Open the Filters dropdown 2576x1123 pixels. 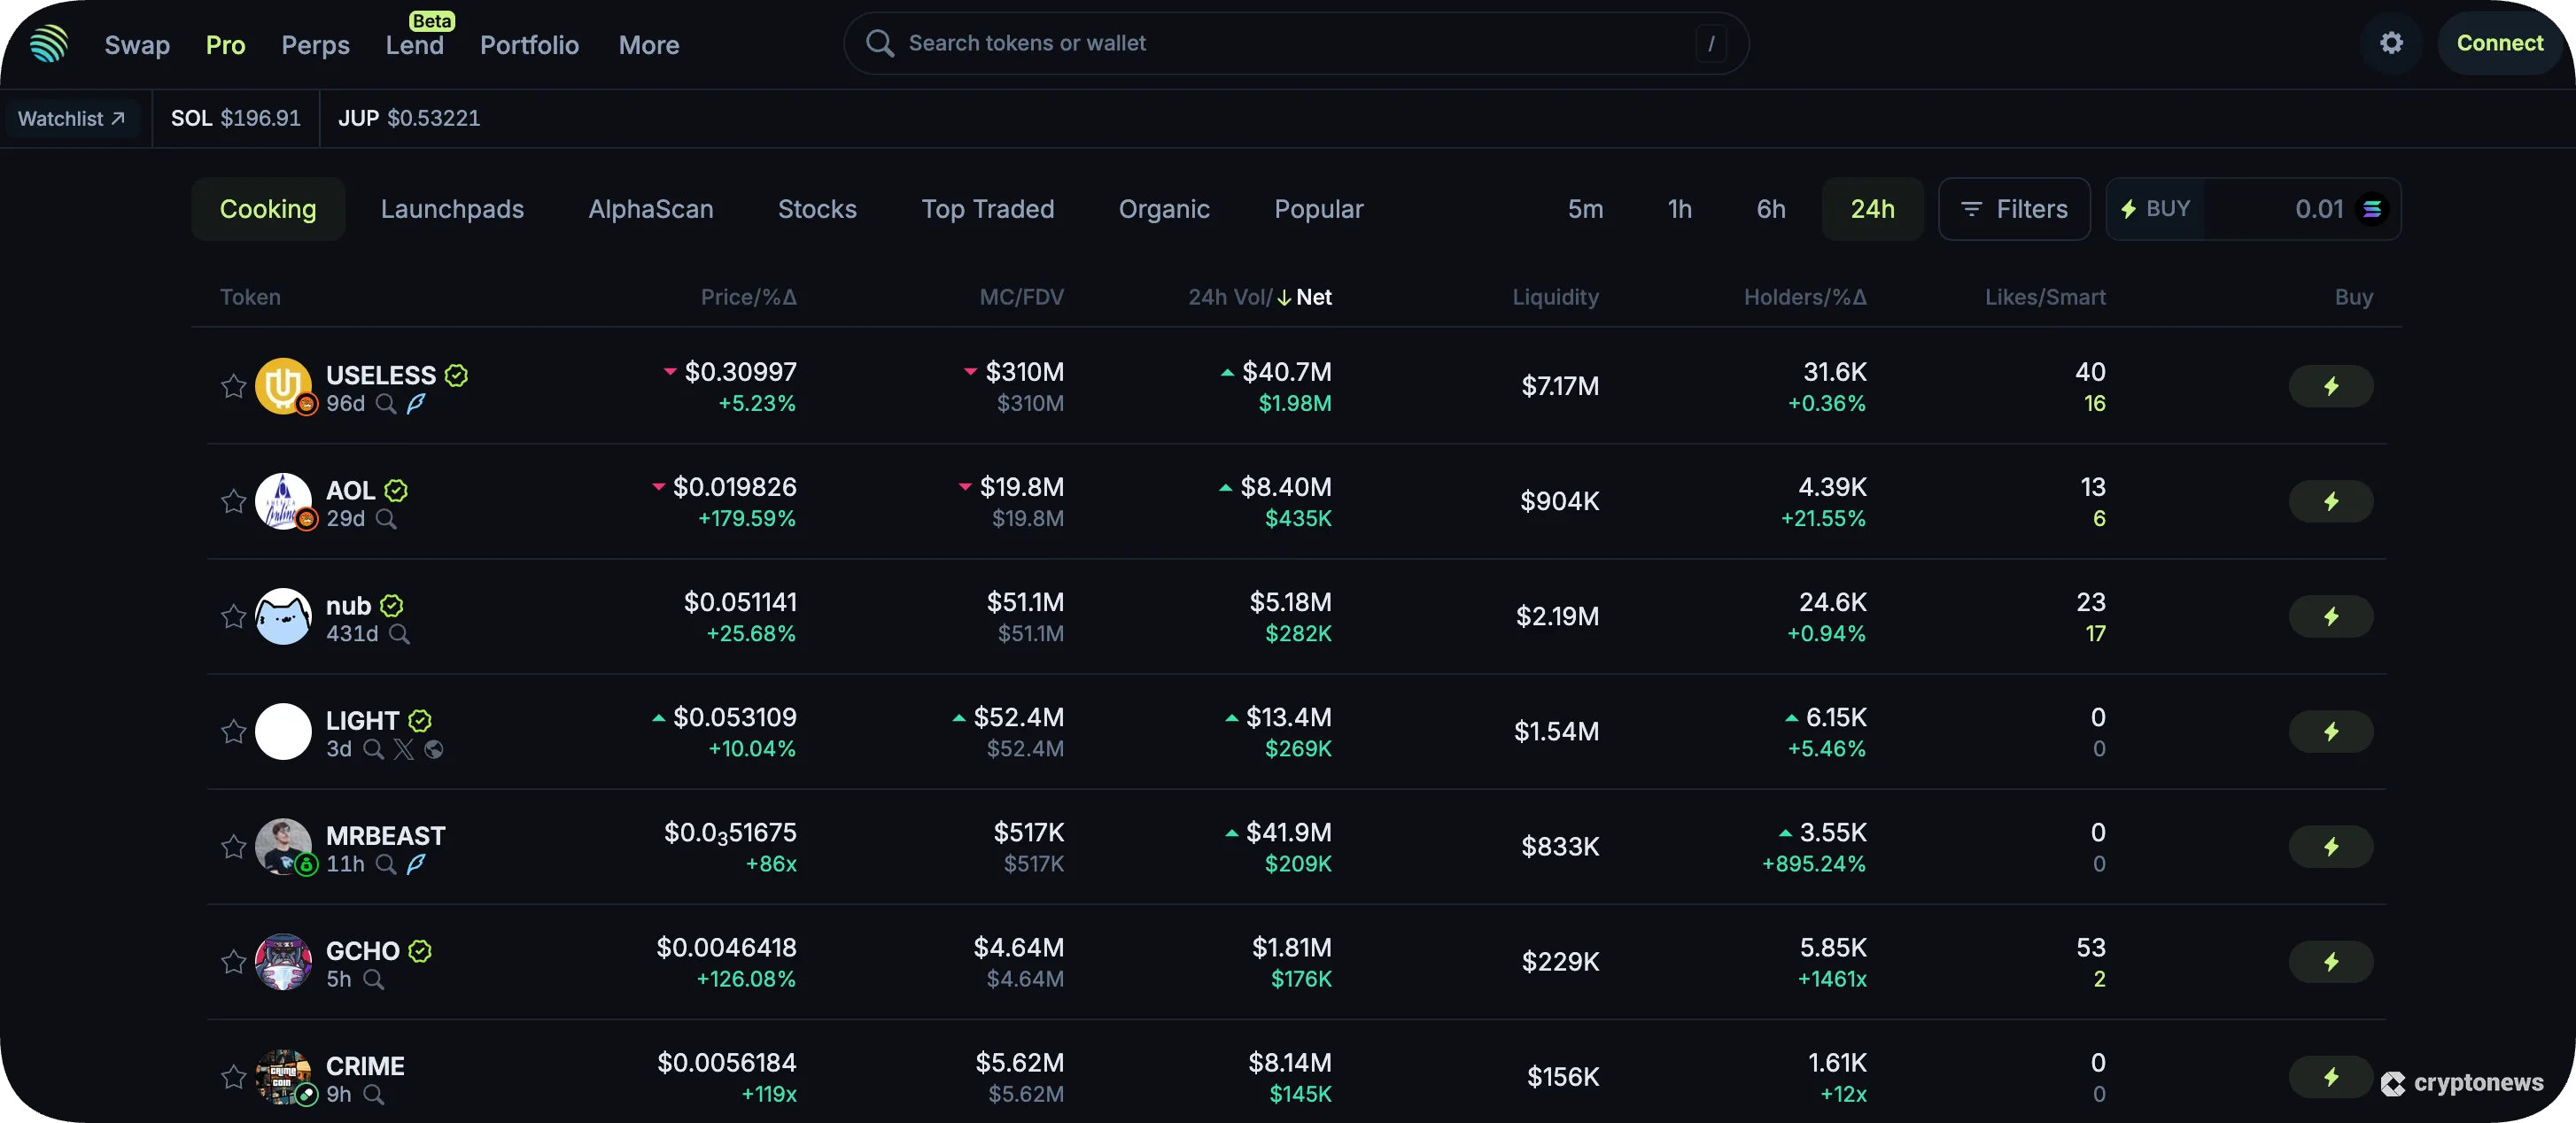[2013, 209]
